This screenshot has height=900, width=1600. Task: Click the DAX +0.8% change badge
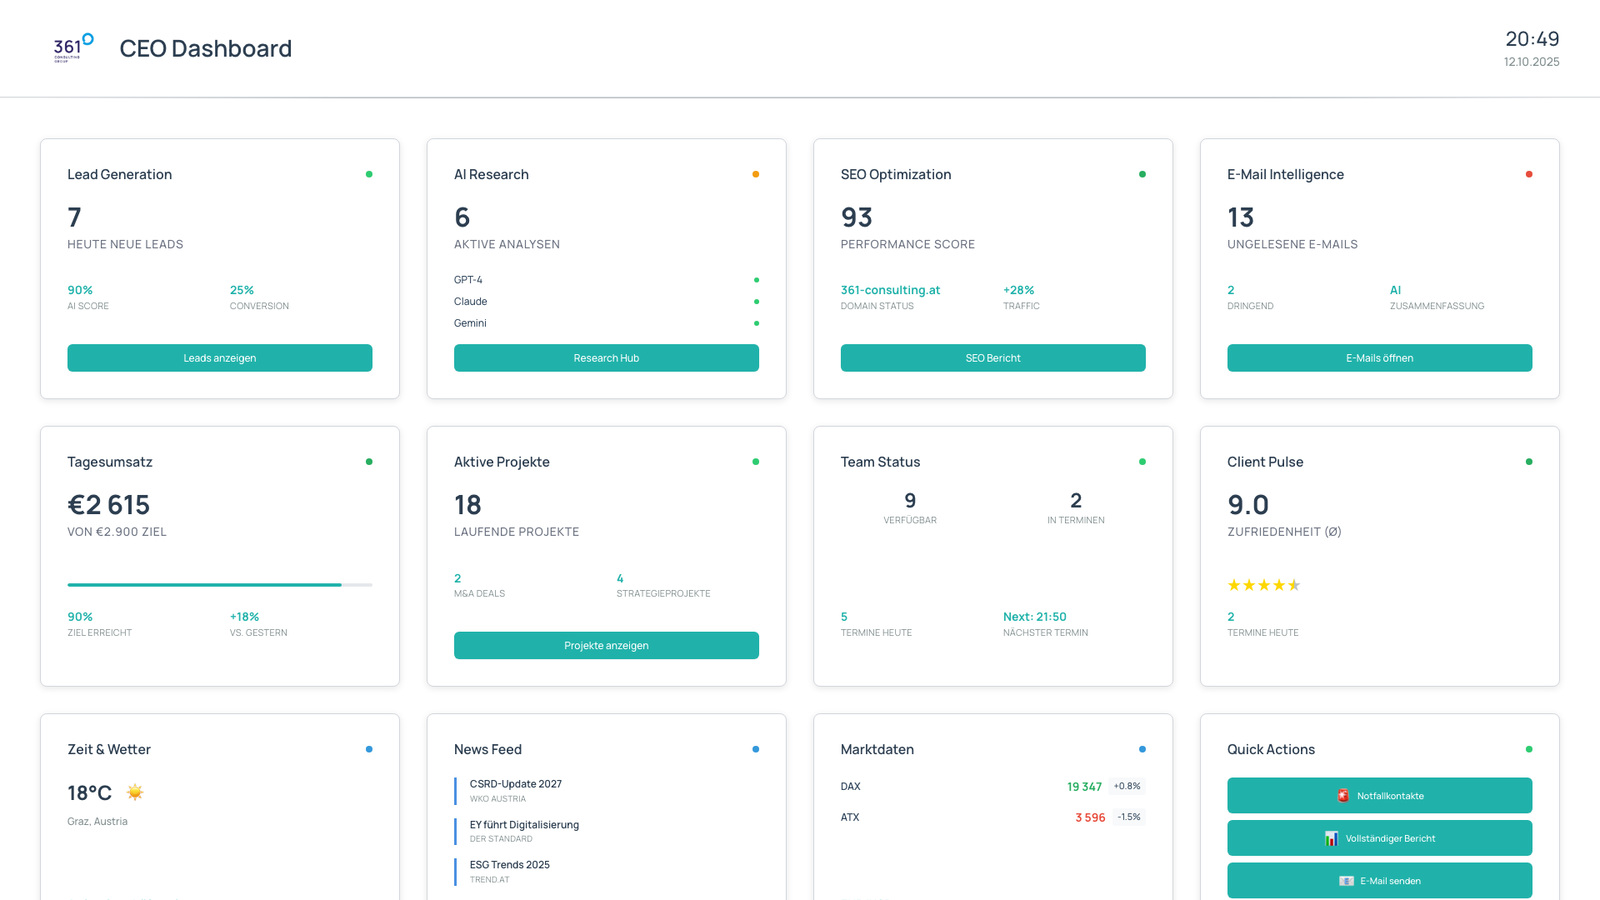tap(1127, 786)
